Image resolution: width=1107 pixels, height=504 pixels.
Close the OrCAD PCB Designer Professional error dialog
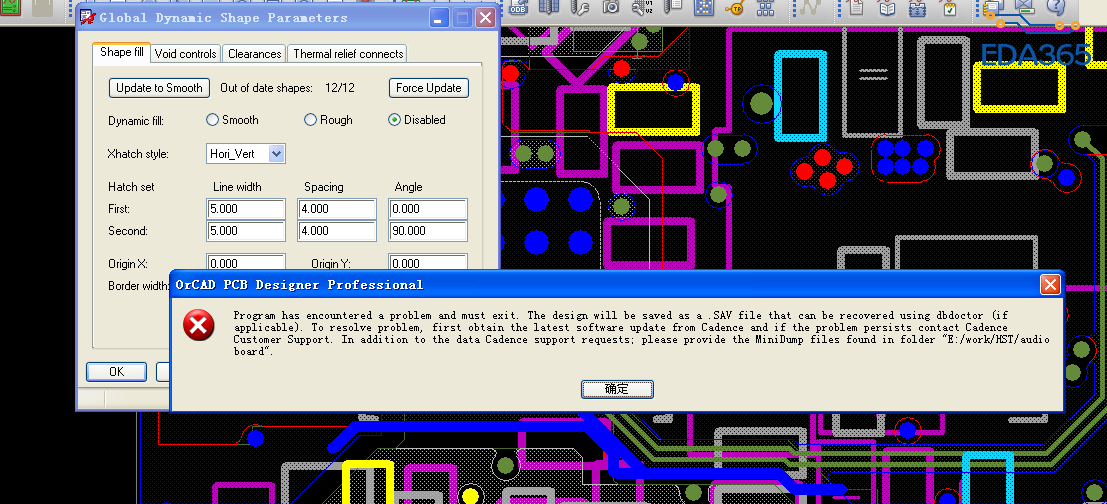click(1051, 284)
